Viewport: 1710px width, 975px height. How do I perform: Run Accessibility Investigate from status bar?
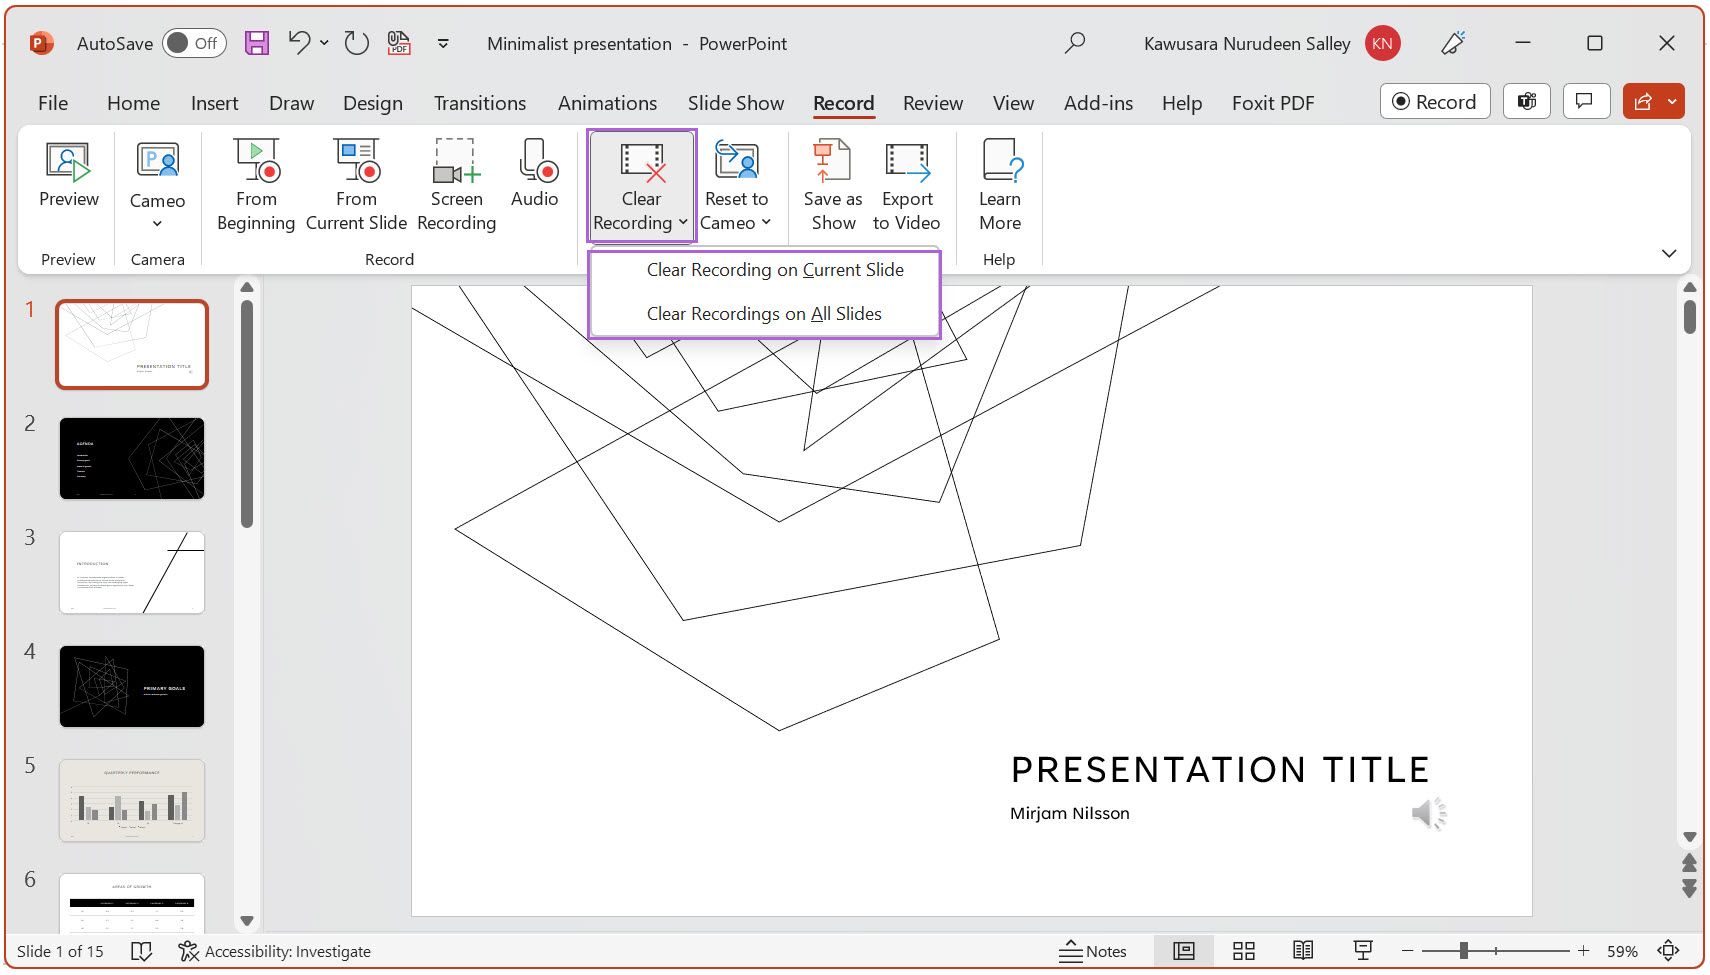(276, 950)
